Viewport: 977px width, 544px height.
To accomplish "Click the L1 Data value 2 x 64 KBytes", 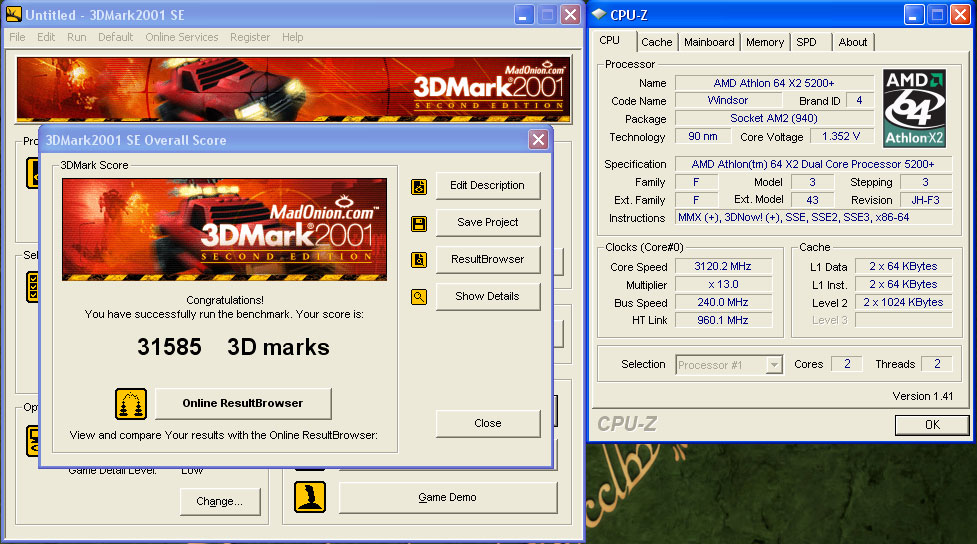I will [x=903, y=267].
